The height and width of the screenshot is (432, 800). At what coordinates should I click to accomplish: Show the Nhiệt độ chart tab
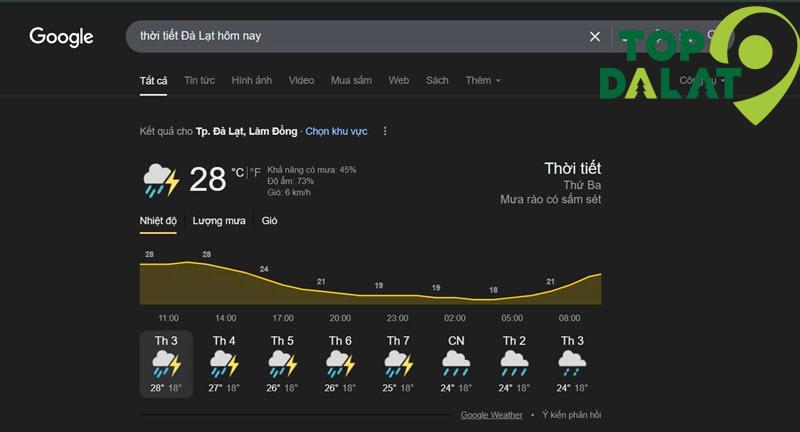point(158,221)
